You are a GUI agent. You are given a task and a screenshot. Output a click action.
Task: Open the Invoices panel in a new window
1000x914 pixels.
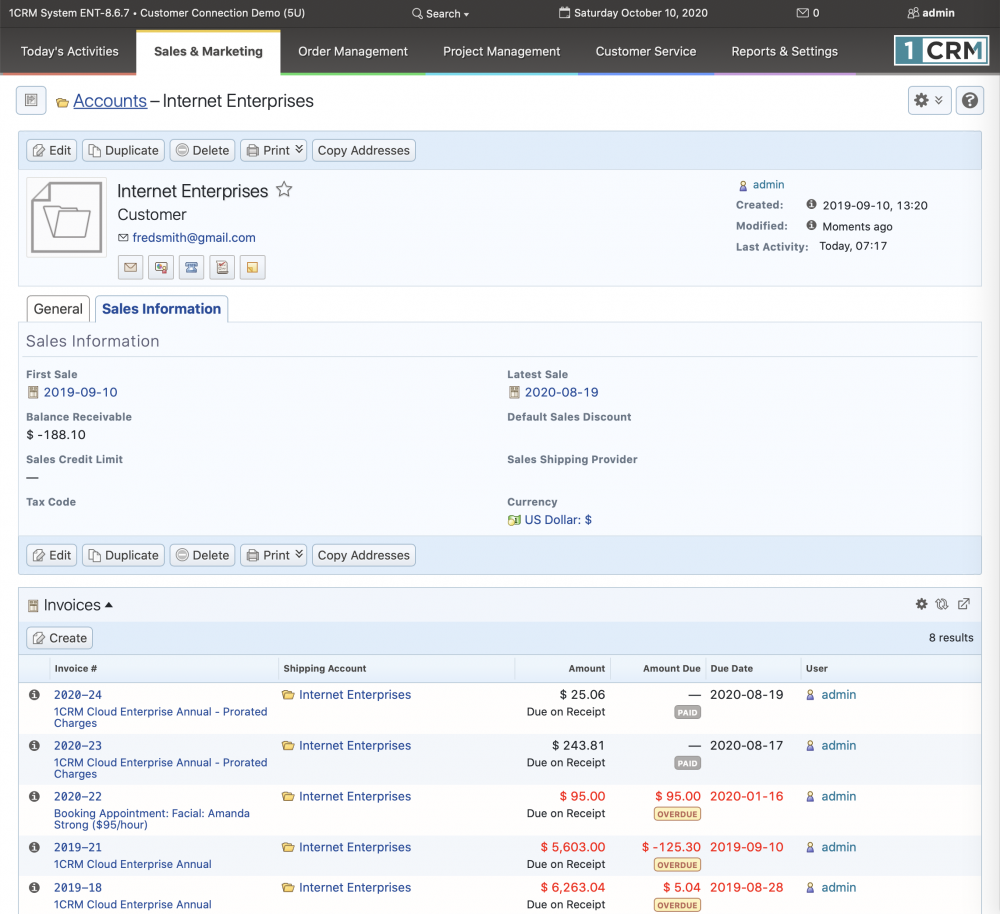964,604
